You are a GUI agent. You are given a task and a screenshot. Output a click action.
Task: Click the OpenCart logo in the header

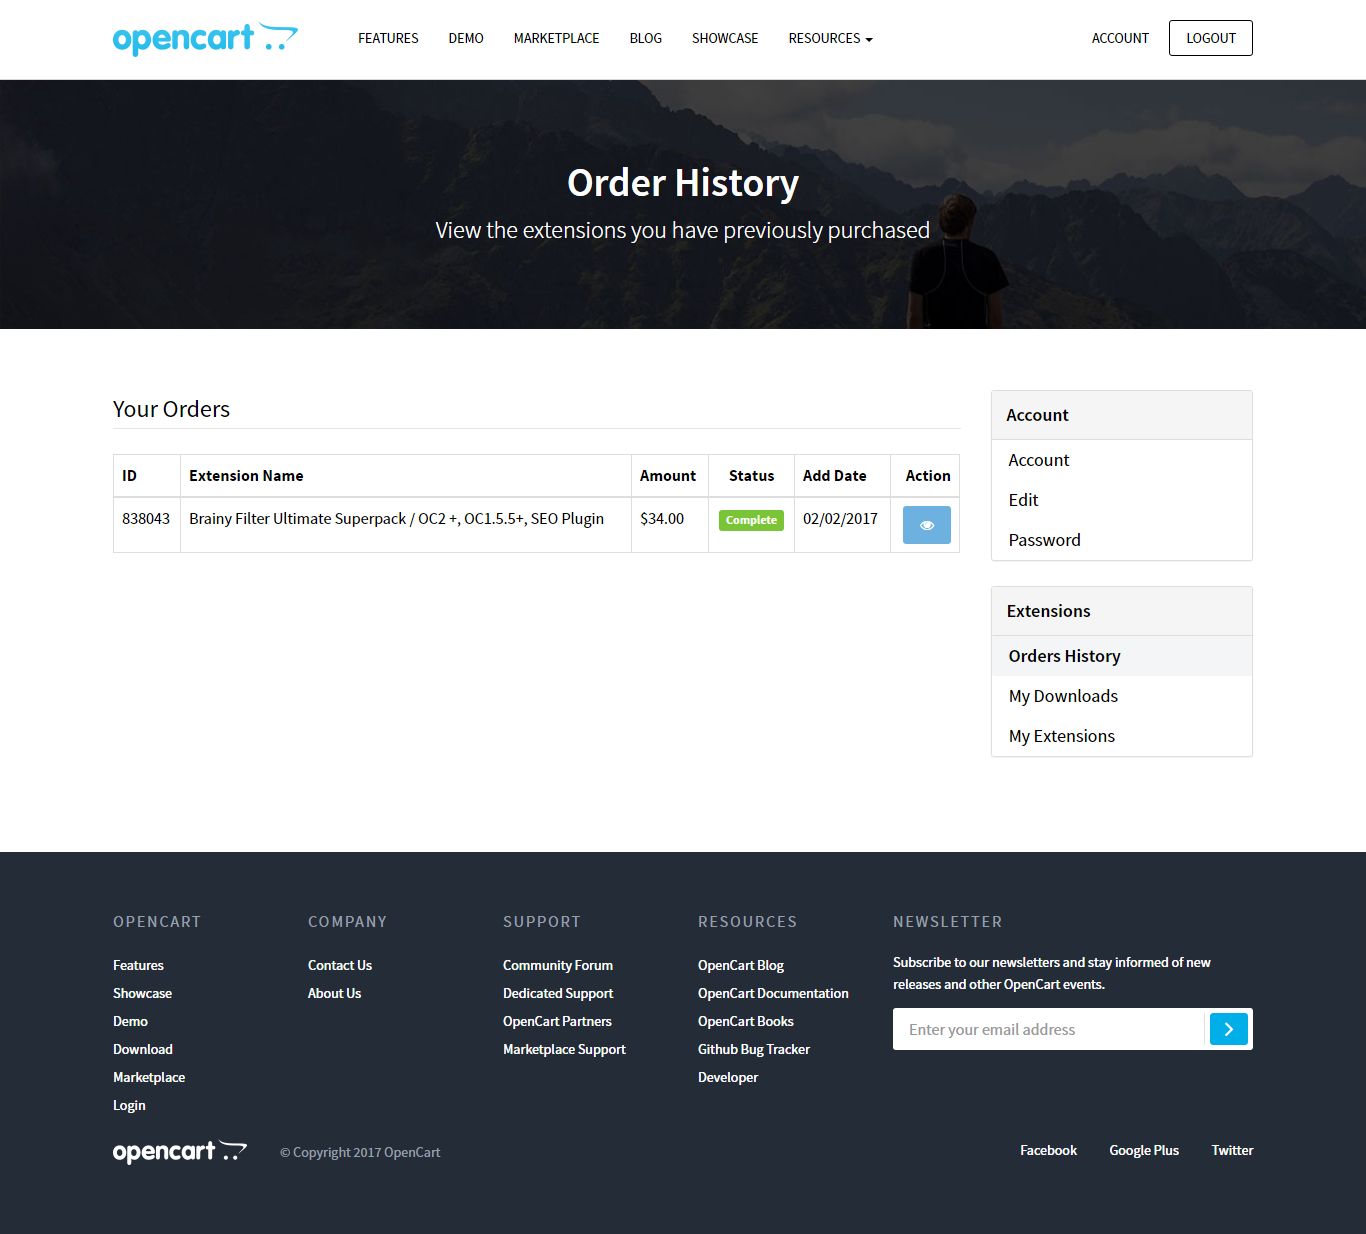(205, 39)
